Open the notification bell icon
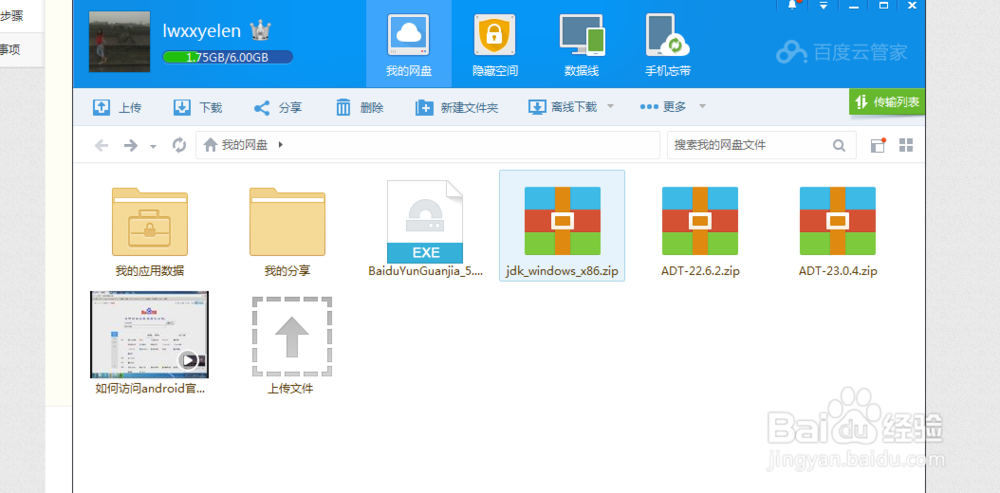The width and height of the screenshot is (1000, 493). pos(792,5)
